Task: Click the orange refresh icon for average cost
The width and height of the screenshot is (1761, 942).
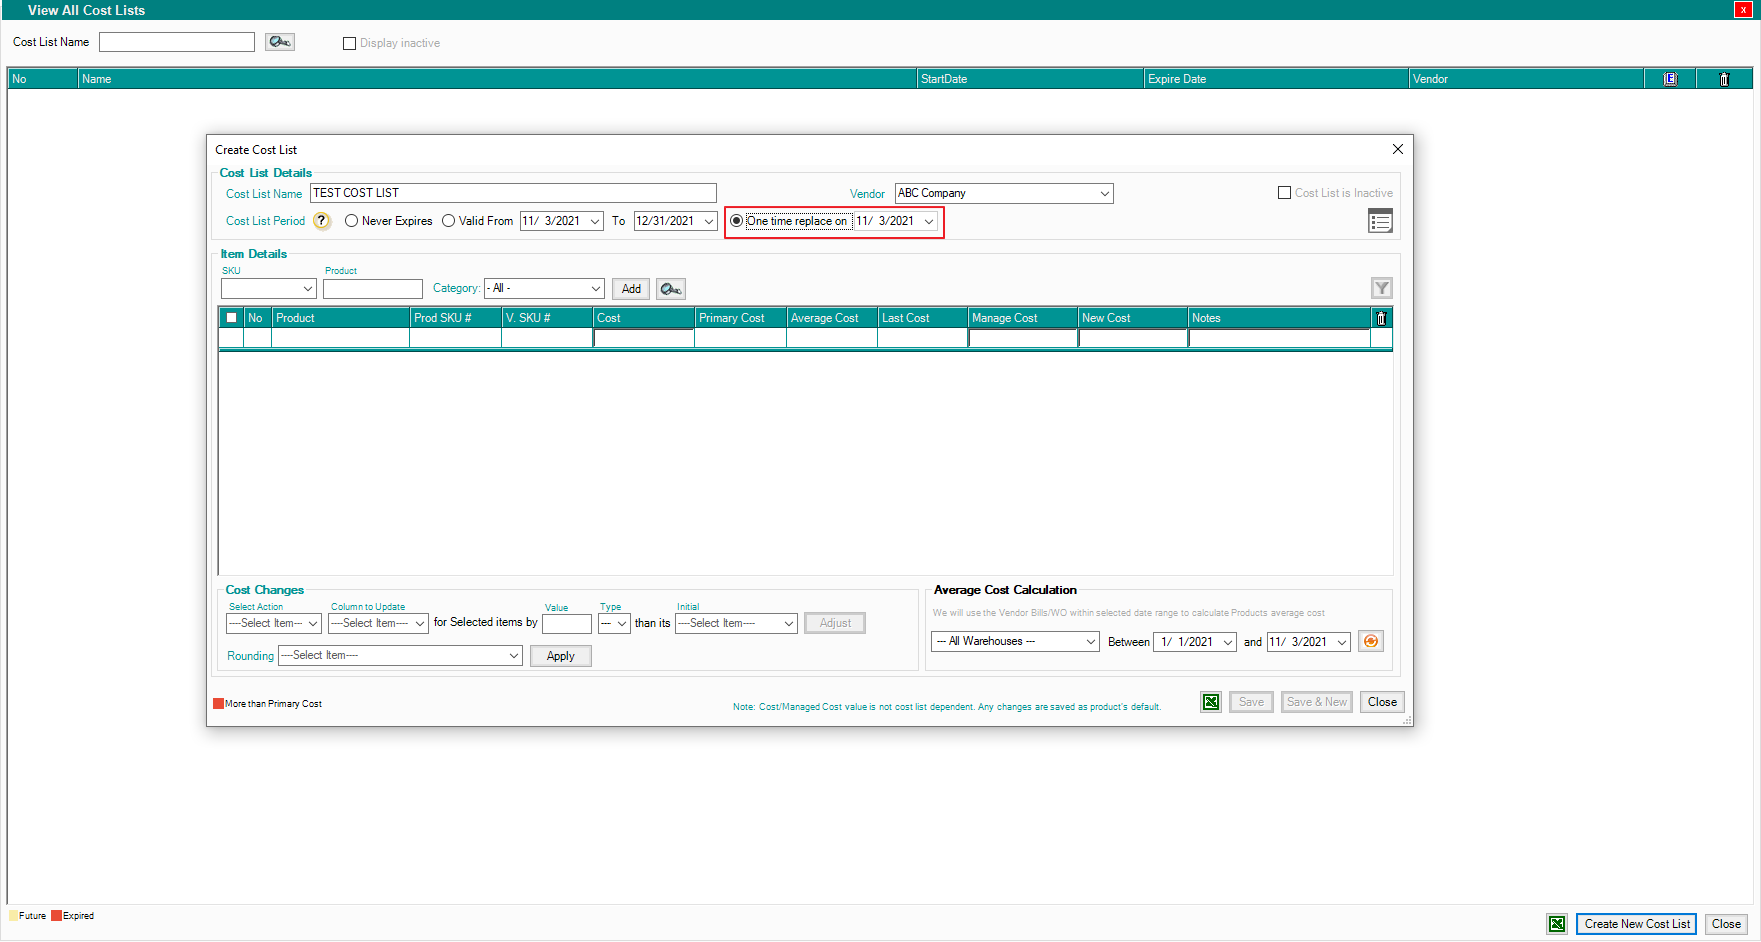Action: pyautogui.click(x=1370, y=642)
